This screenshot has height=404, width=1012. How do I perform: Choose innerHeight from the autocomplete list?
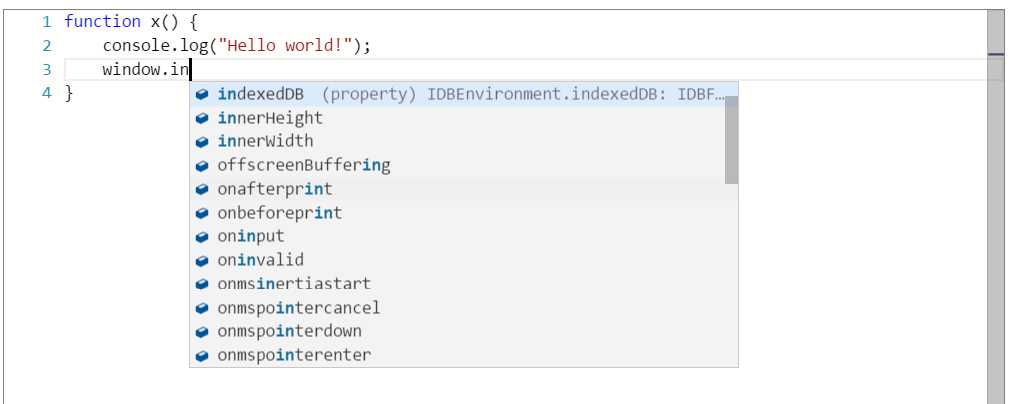pos(457,118)
